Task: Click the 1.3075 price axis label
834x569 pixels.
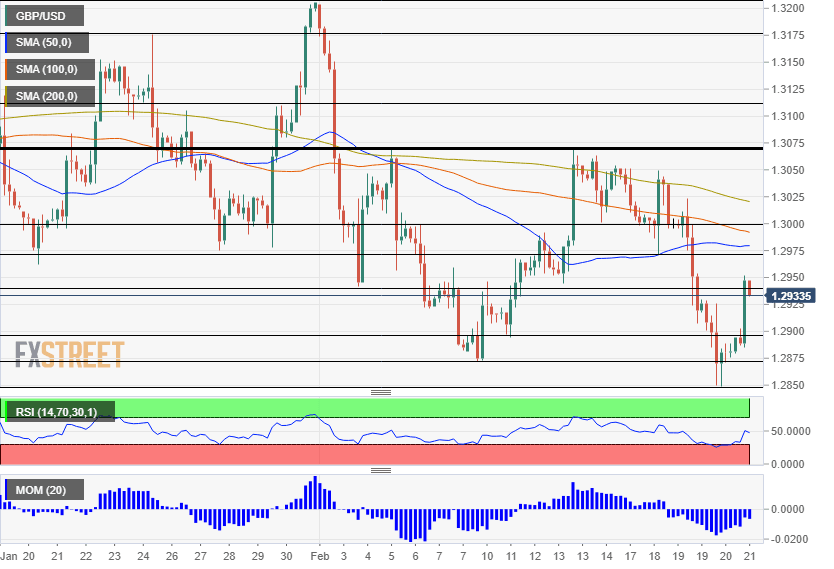Action: point(788,143)
